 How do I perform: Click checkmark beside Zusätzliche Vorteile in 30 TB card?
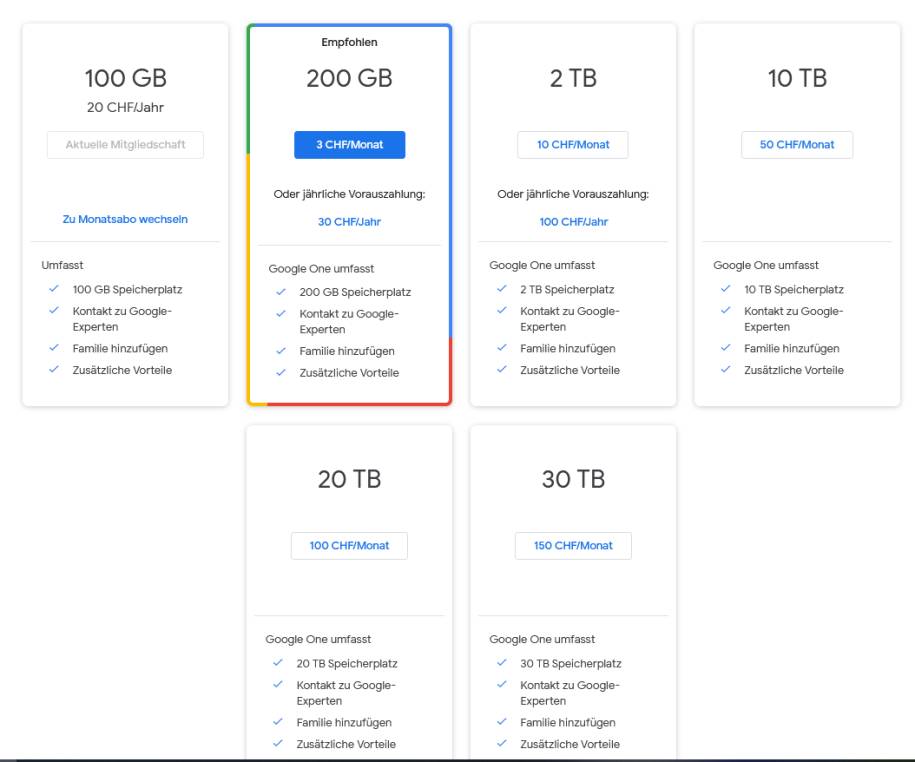pyautogui.click(x=501, y=743)
